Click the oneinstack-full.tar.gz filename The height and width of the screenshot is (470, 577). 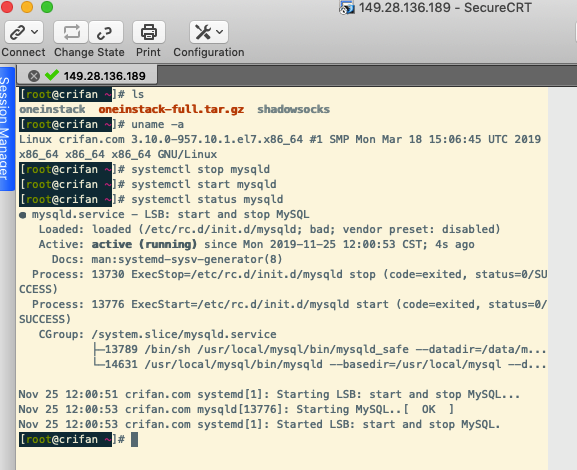pos(171,109)
